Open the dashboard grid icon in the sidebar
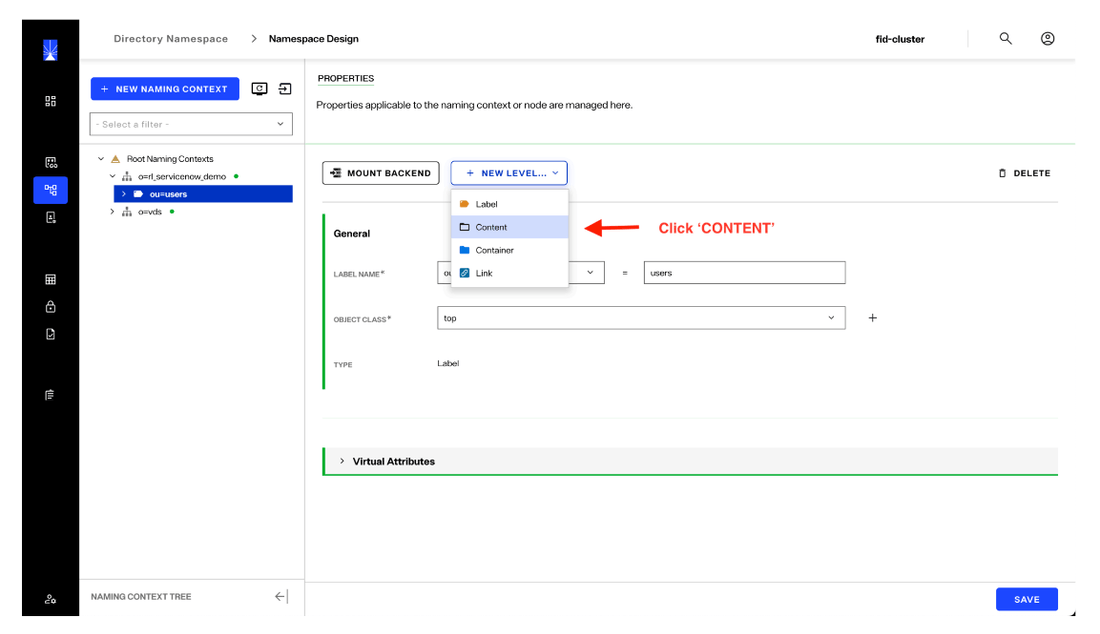Viewport: 1100px width, 634px height. [x=51, y=101]
